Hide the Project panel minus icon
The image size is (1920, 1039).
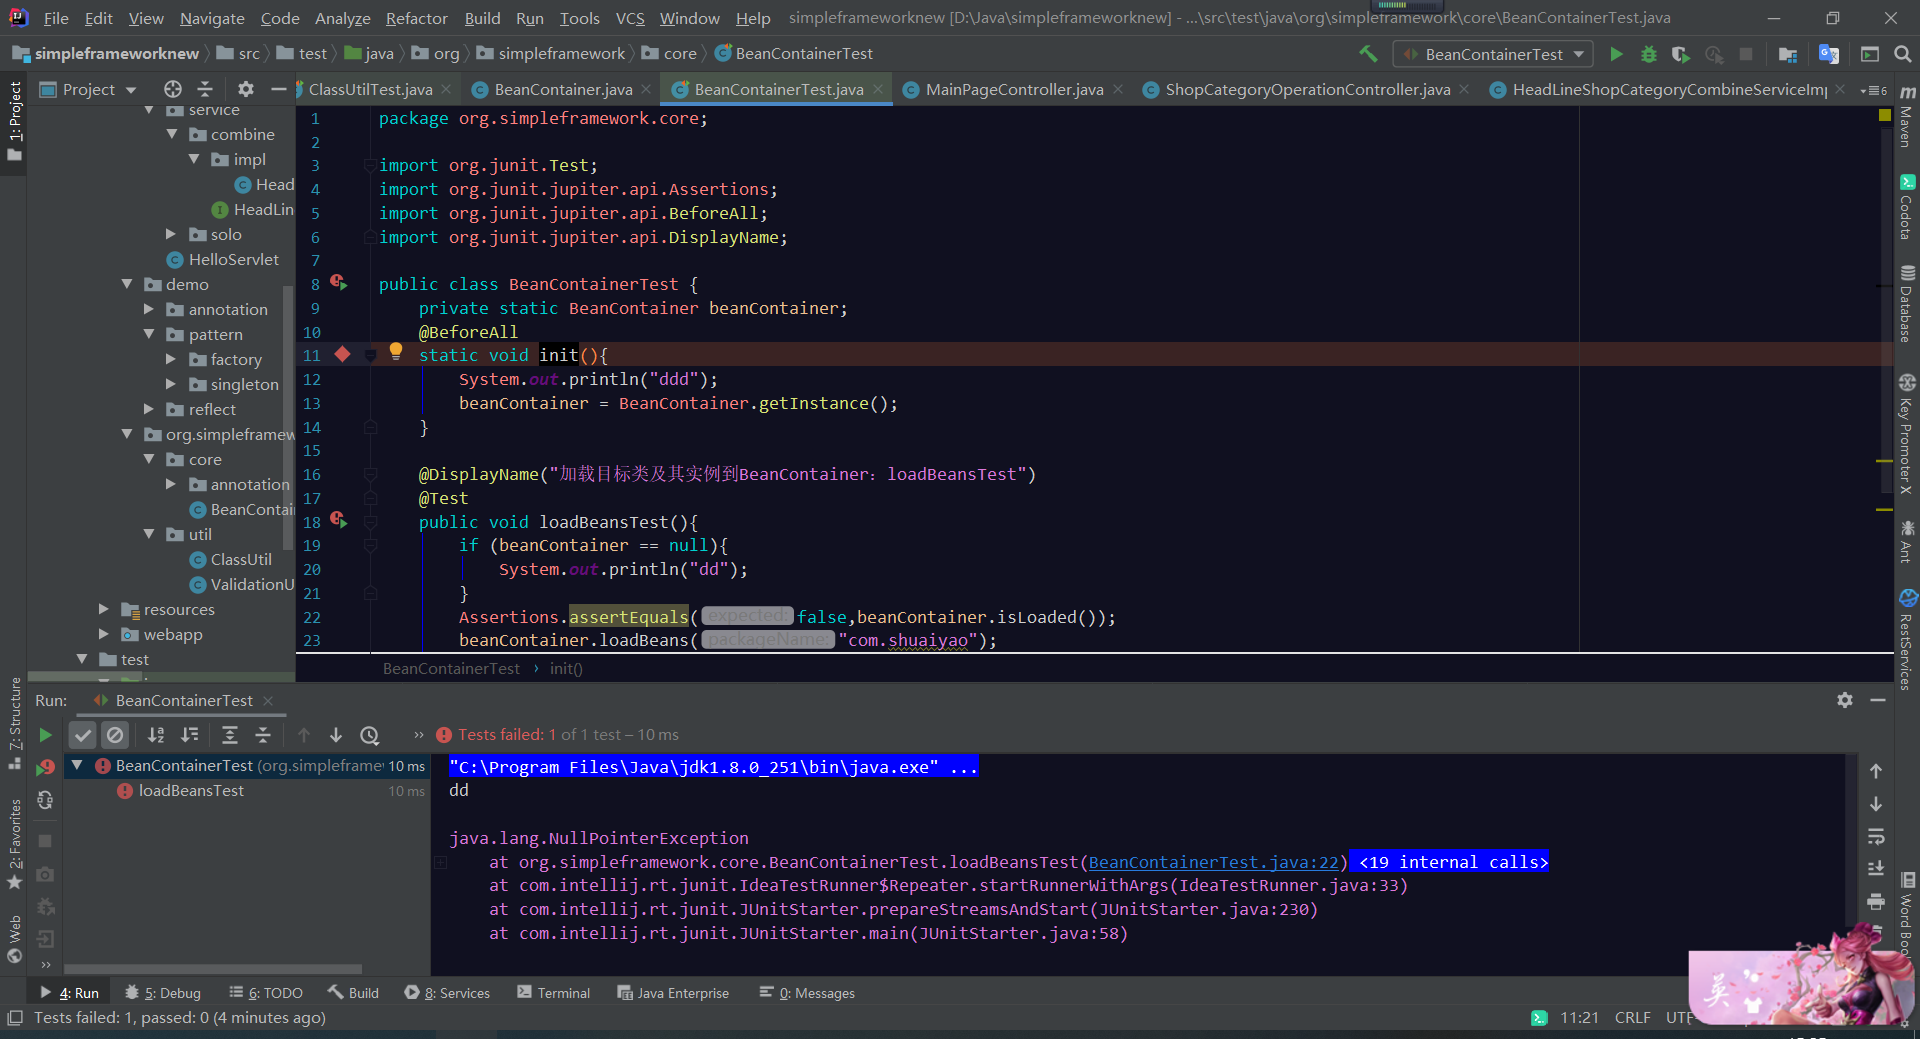point(279,89)
